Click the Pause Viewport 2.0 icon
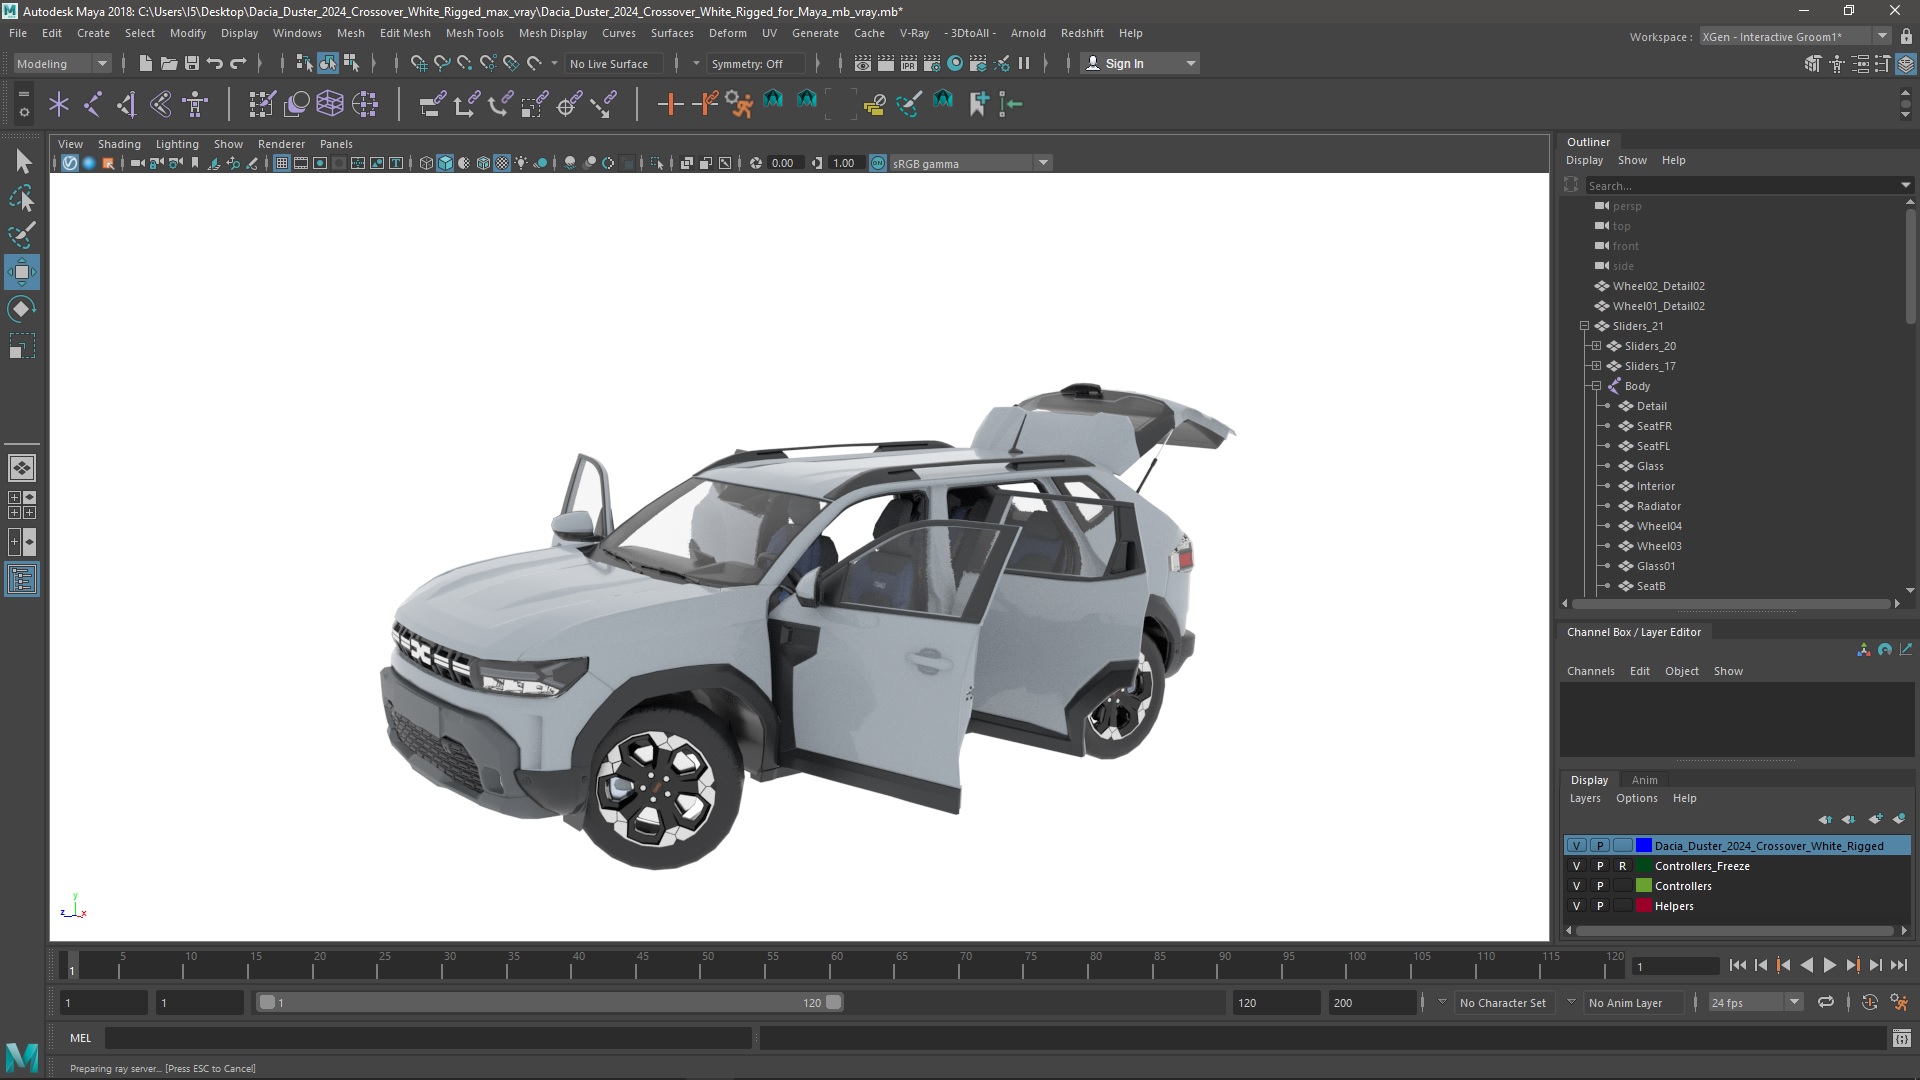This screenshot has height=1080, width=1920. (x=1024, y=63)
